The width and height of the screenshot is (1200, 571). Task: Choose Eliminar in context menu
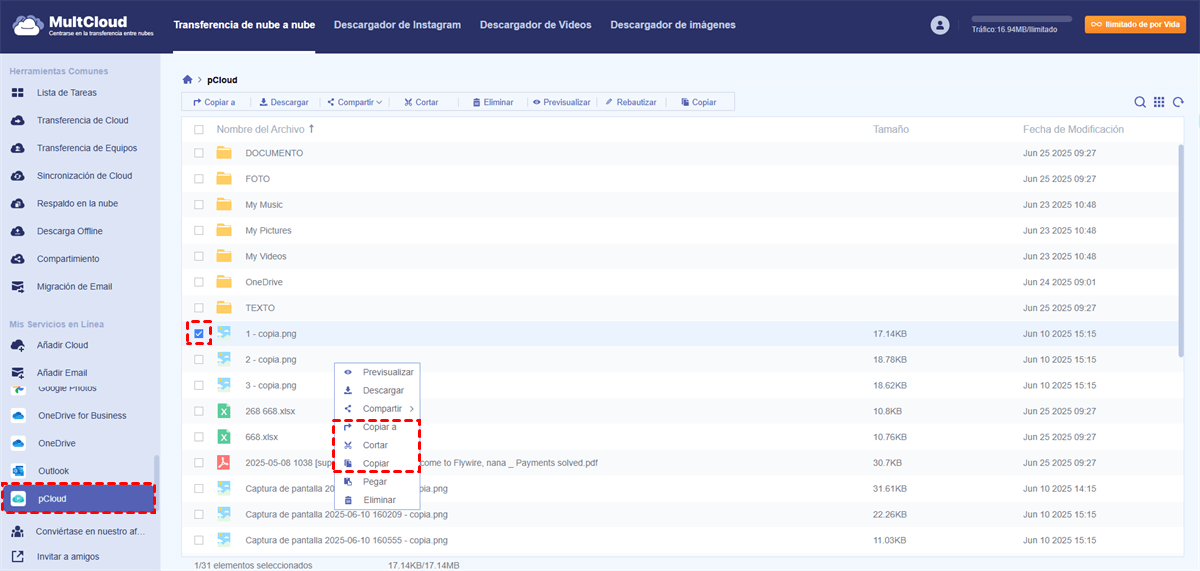(x=377, y=500)
